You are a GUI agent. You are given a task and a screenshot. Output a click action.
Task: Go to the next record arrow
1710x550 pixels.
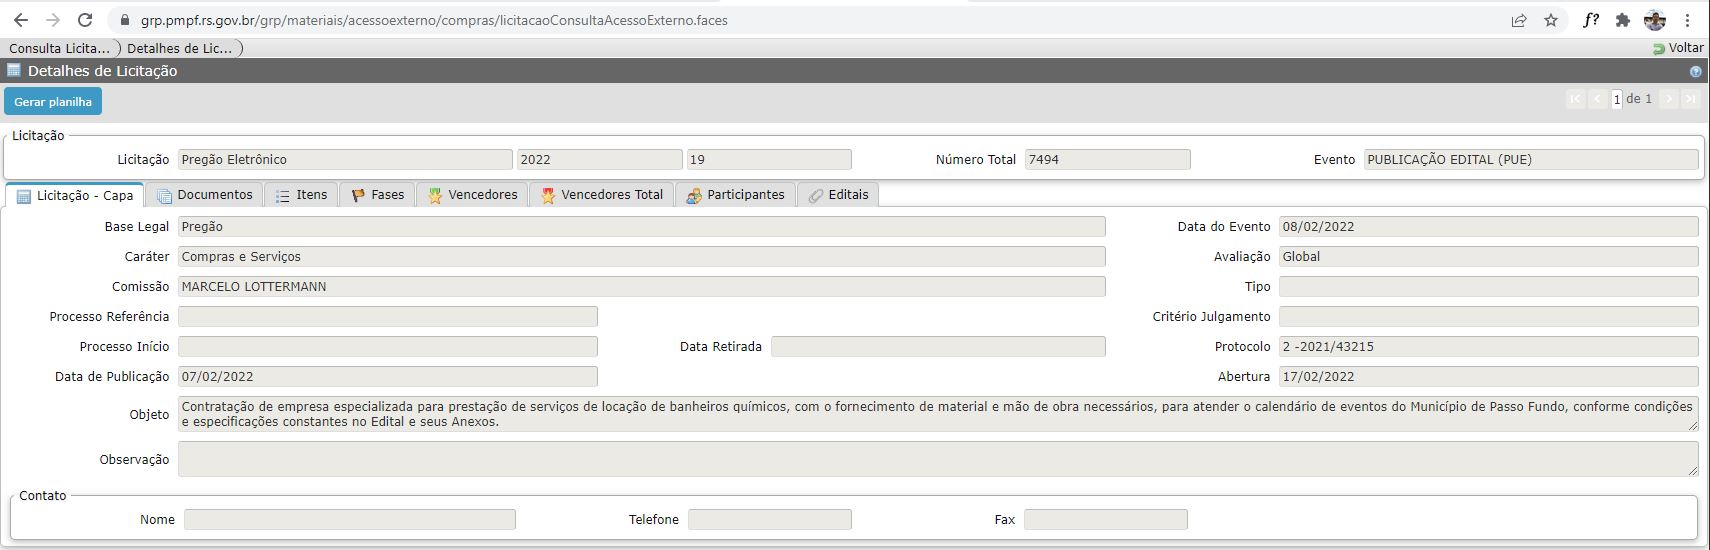click(1668, 99)
